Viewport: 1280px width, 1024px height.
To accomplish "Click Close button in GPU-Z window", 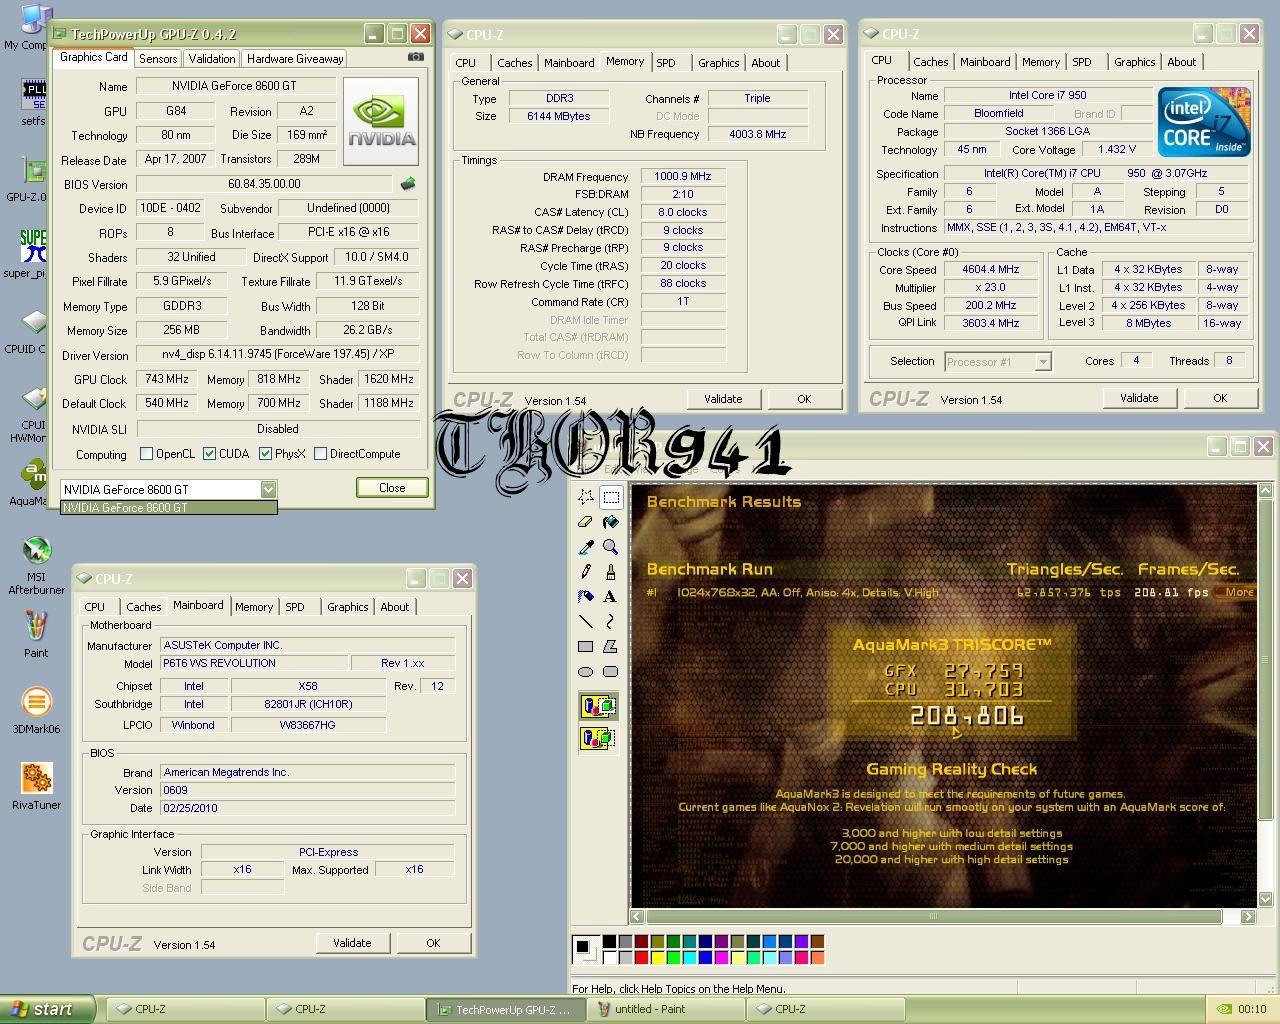I will [392, 488].
